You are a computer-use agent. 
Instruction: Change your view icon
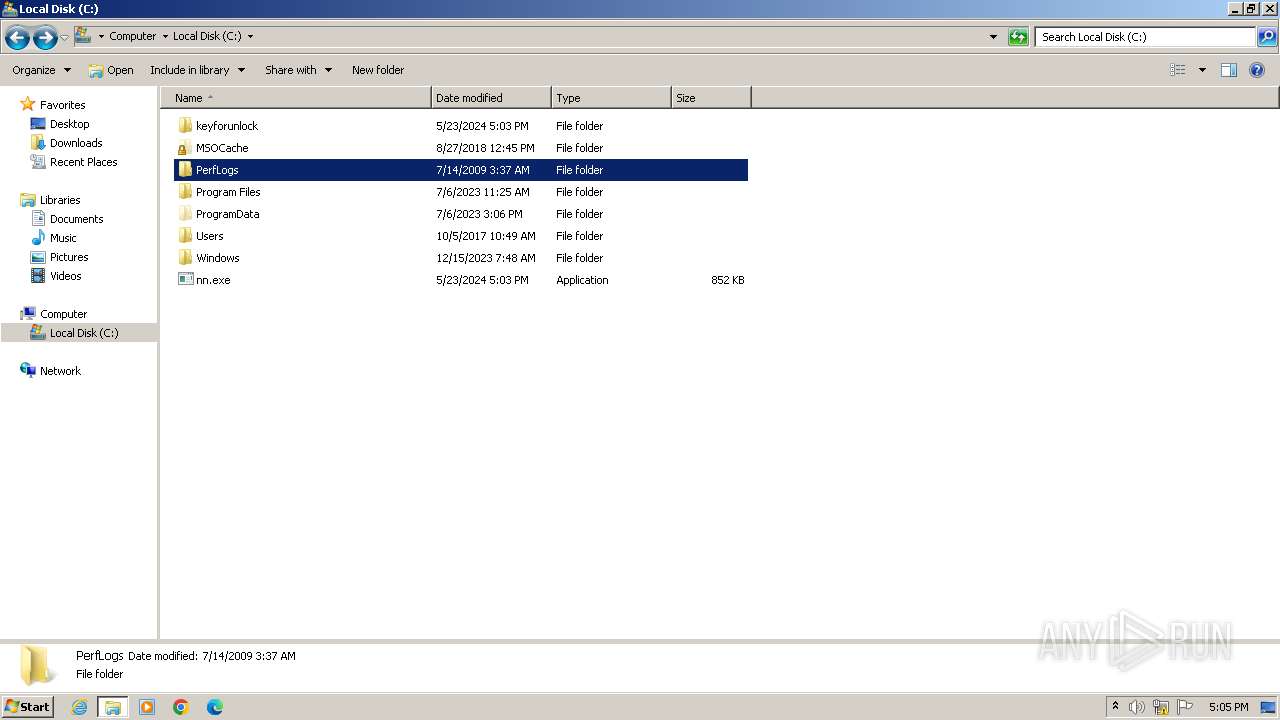pyautogui.click(x=1178, y=70)
